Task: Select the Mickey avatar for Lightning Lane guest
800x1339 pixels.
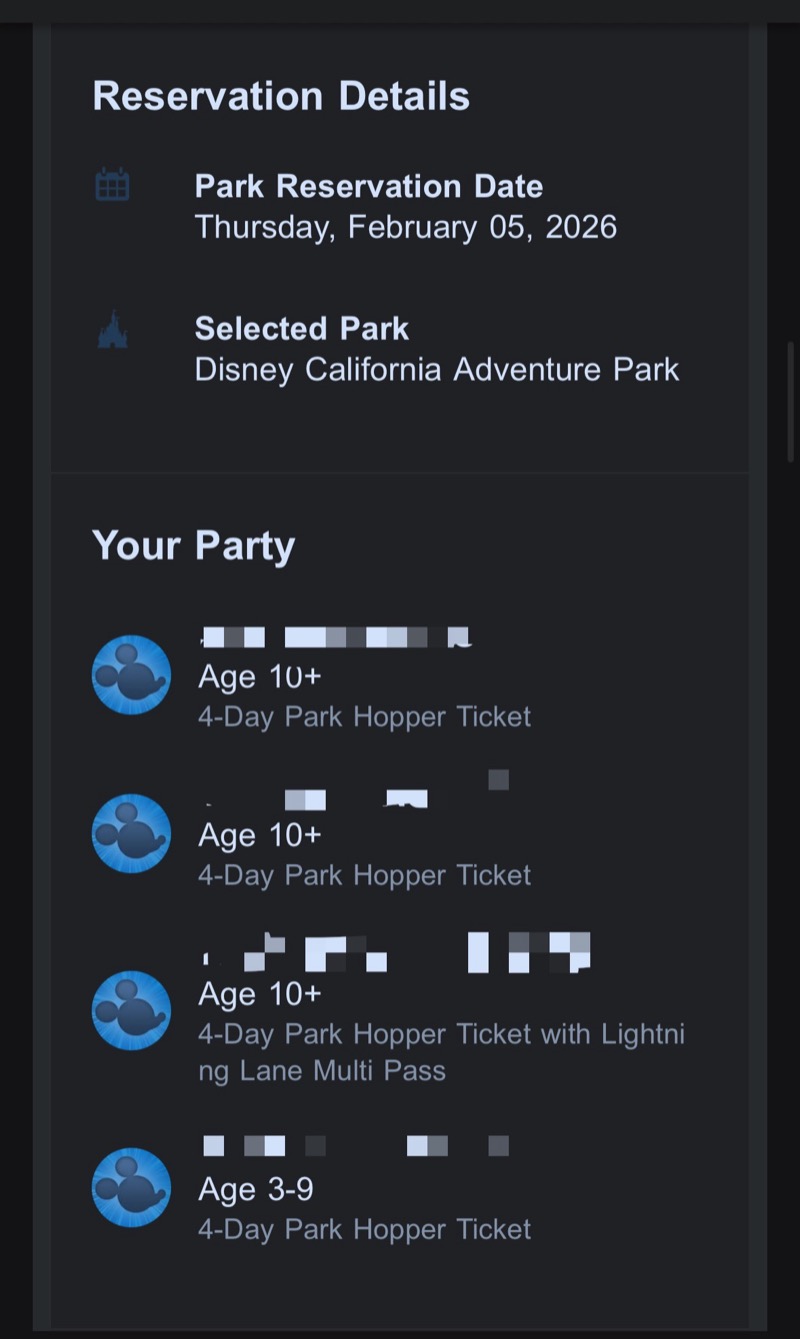Action: pos(131,1010)
